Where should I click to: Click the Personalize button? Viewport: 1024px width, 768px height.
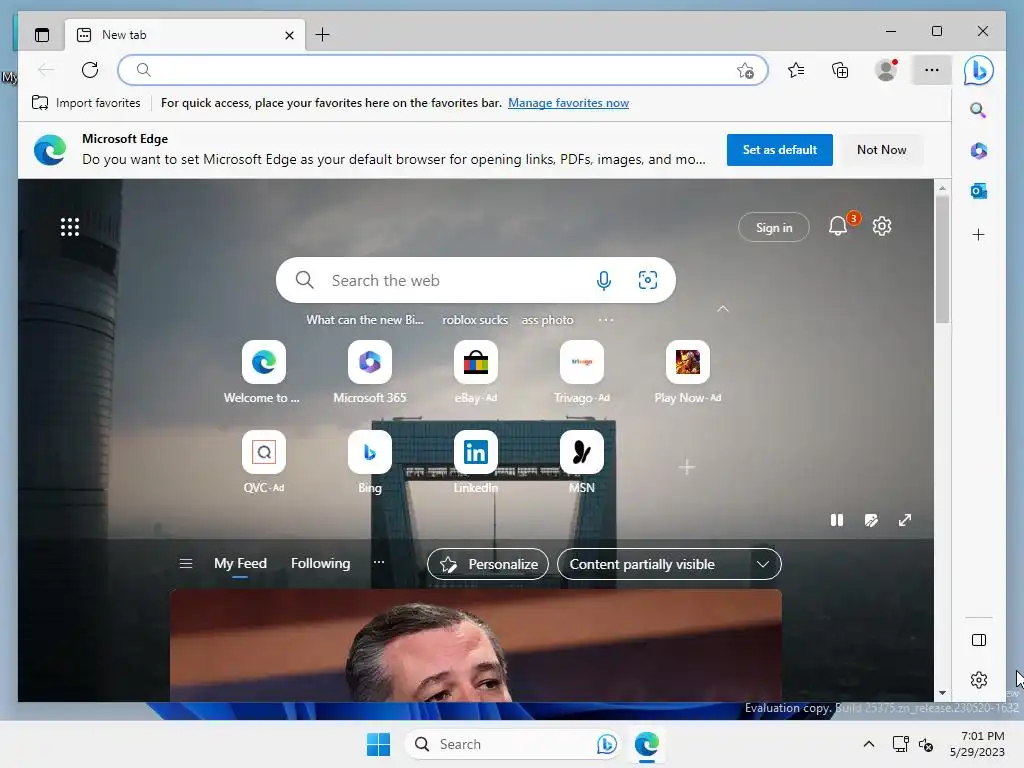coord(488,564)
